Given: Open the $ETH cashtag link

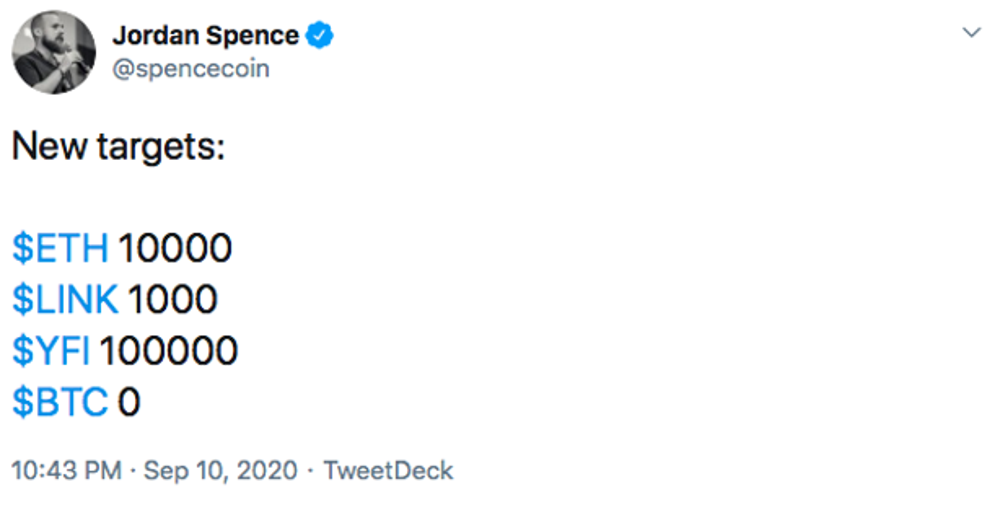Looking at the screenshot, I should 61,248.
